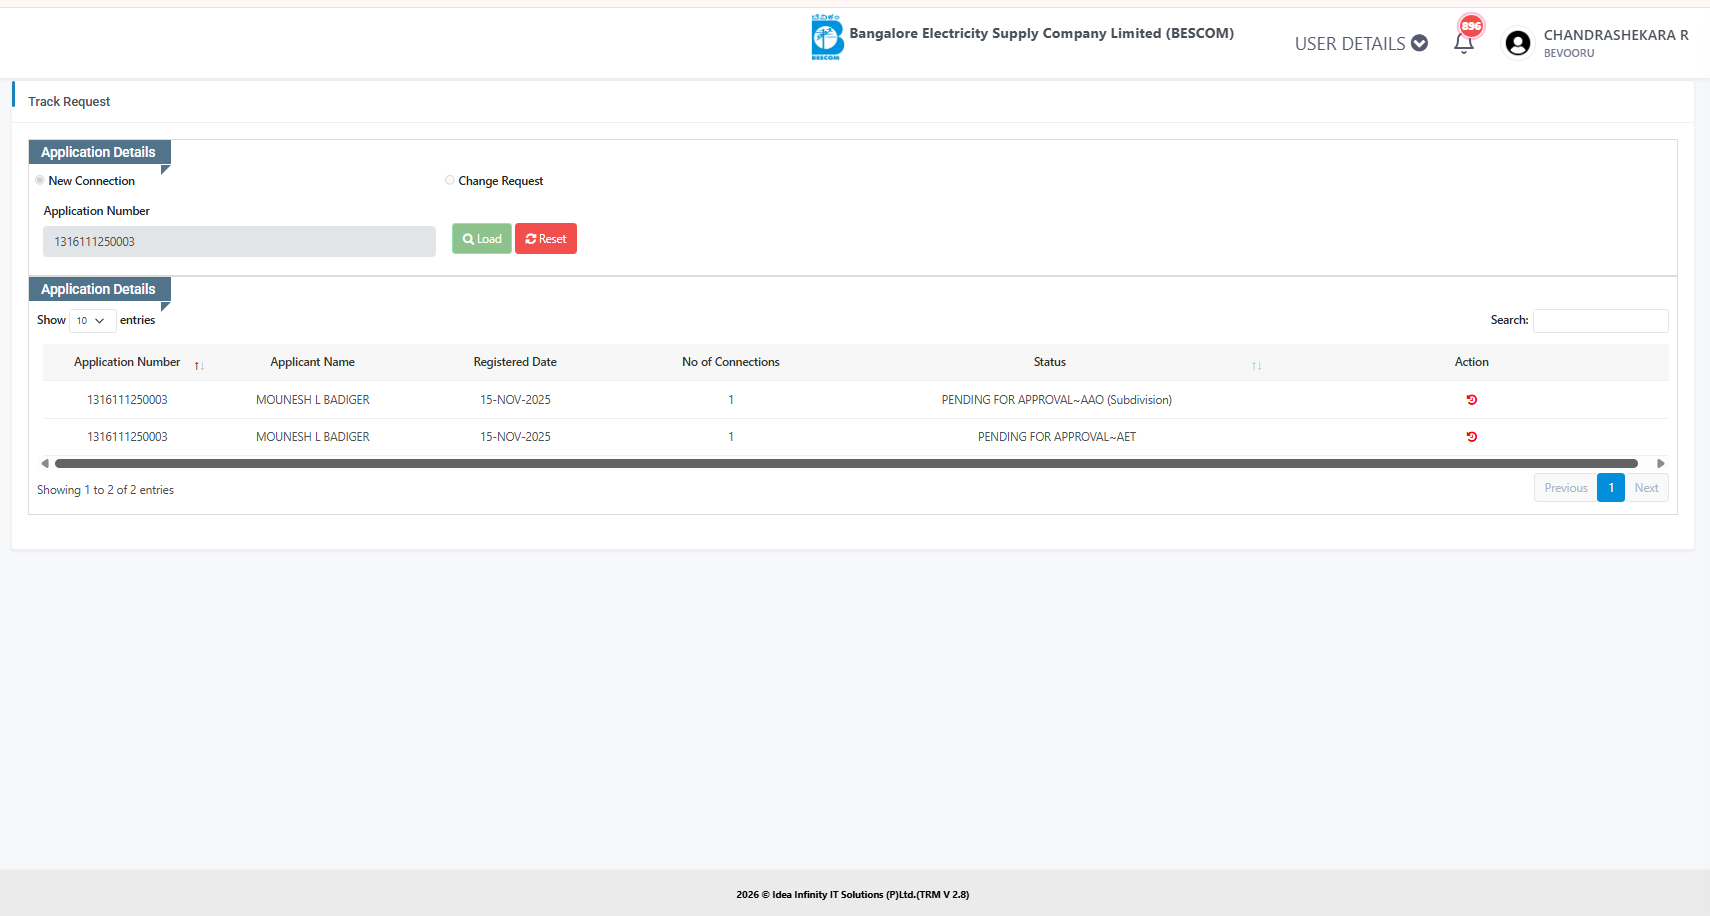Click connections count in AAO (Subdivision) row
This screenshot has width=1710, height=916.
coord(731,400)
